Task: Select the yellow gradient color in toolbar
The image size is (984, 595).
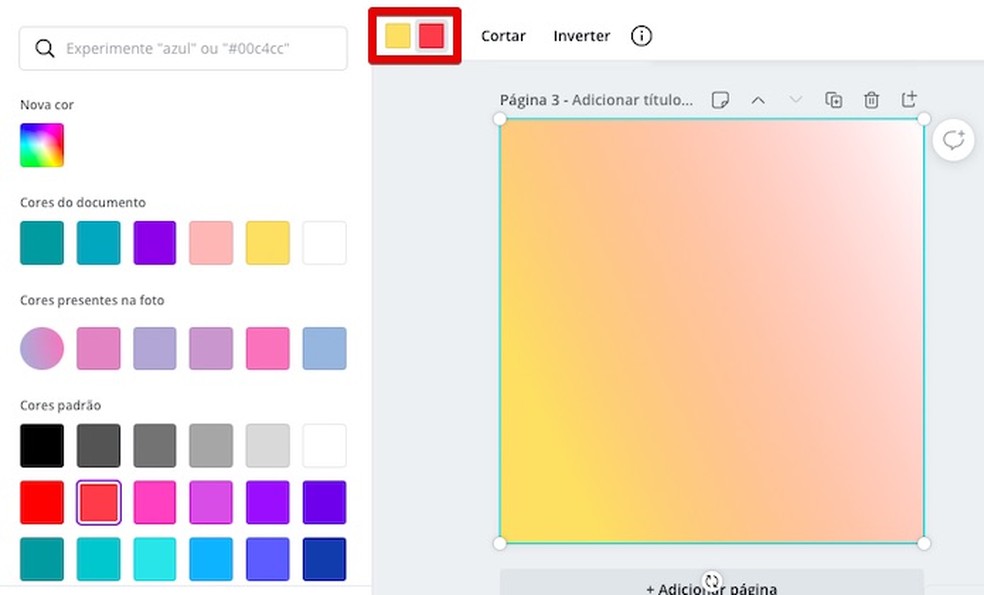Action: pyautogui.click(x=398, y=36)
